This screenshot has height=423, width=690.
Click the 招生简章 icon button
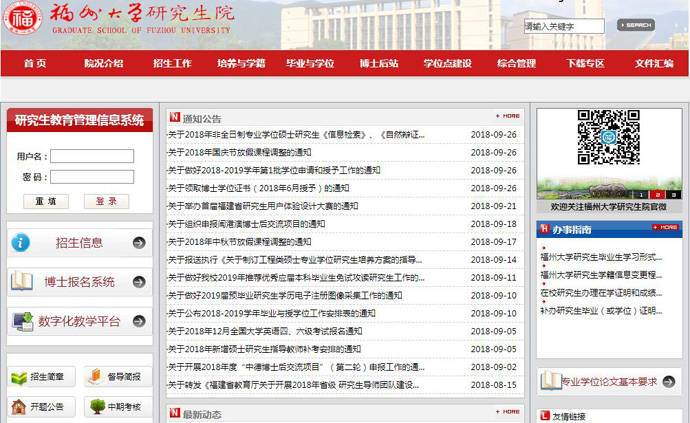pos(19,377)
